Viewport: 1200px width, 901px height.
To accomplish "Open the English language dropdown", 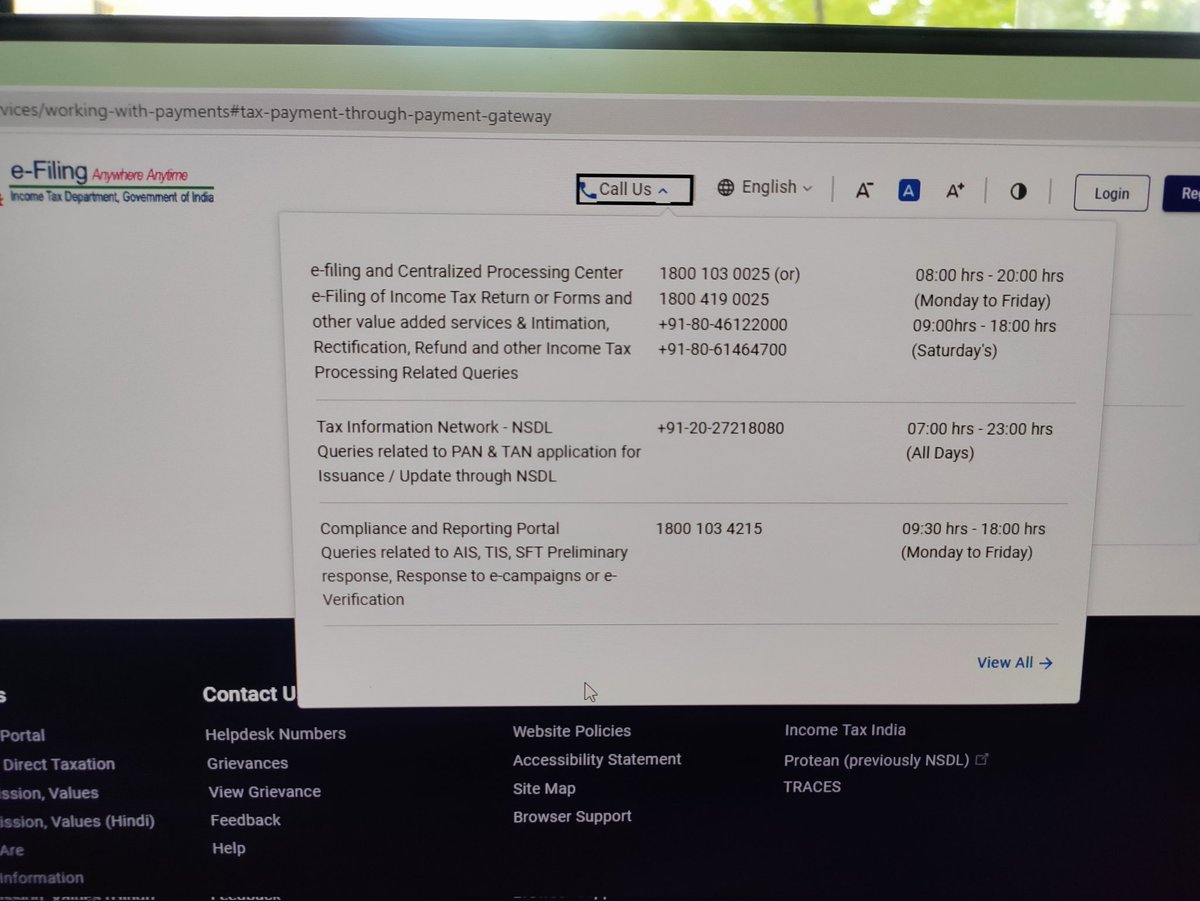I will (x=765, y=187).
